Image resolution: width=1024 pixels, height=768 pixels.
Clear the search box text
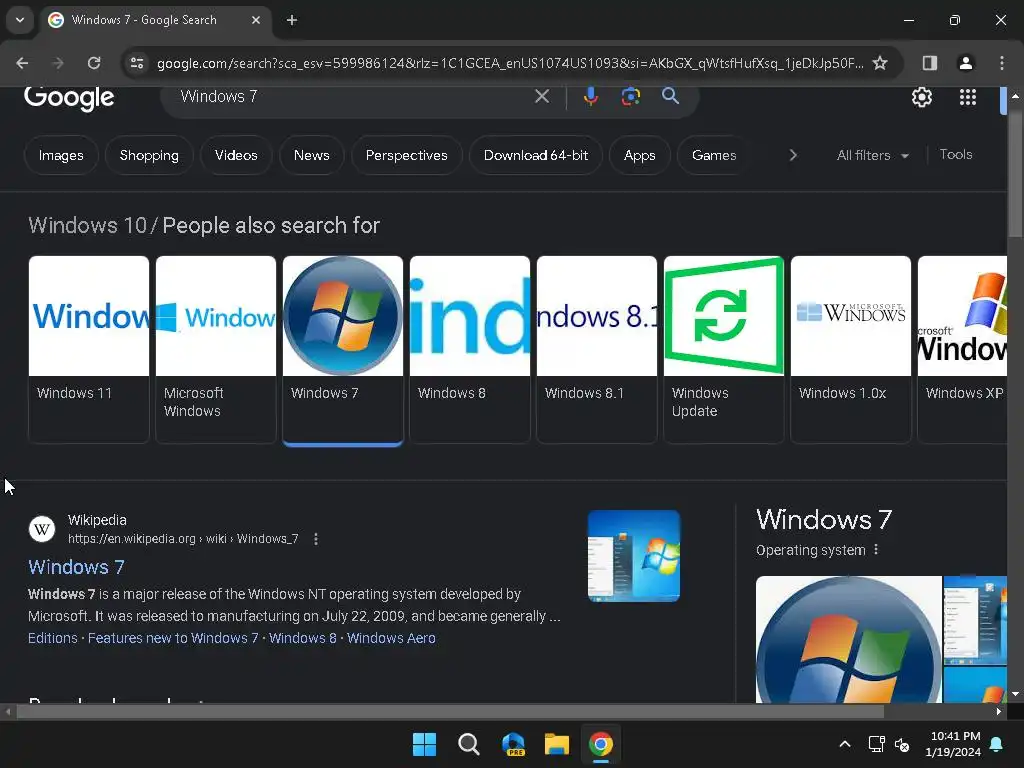click(x=541, y=97)
